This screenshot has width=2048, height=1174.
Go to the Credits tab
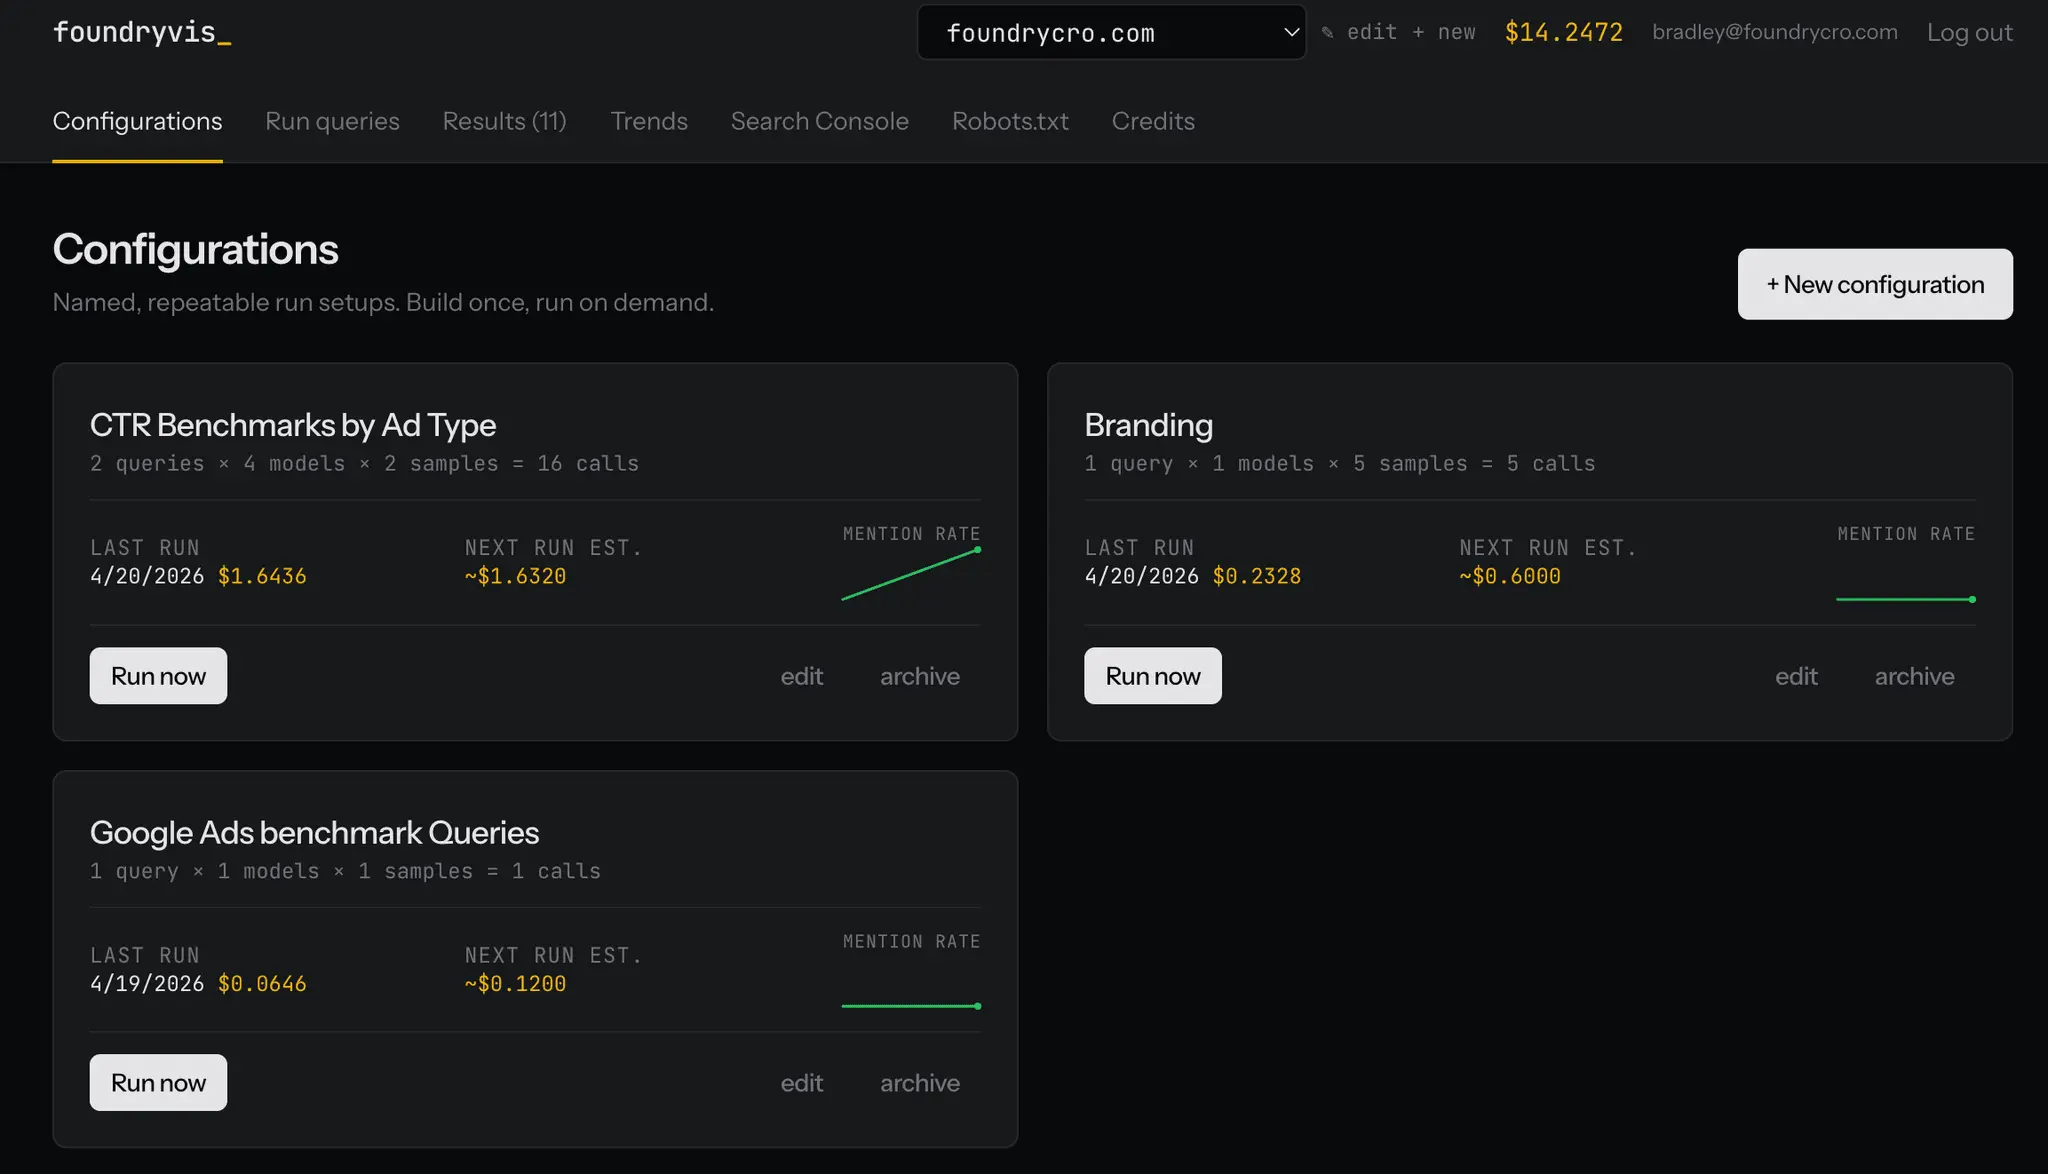point(1153,121)
